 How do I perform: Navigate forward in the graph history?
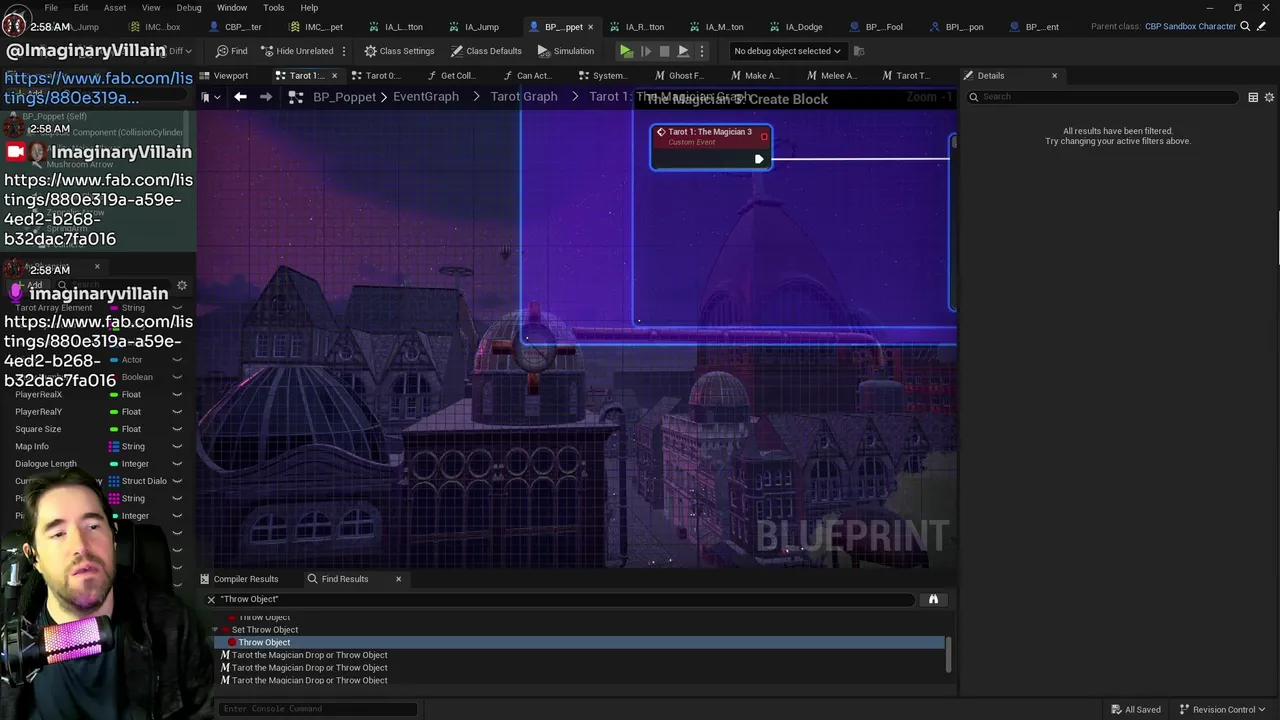(x=266, y=97)
